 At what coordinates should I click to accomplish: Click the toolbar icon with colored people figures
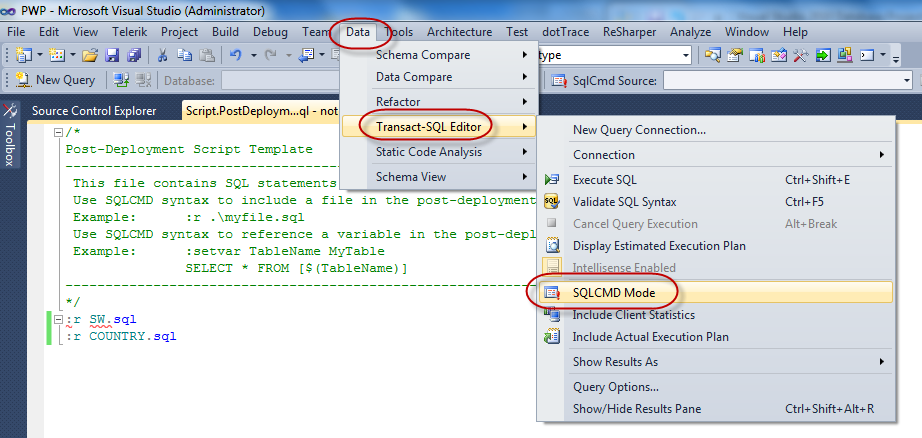point(757,55)
